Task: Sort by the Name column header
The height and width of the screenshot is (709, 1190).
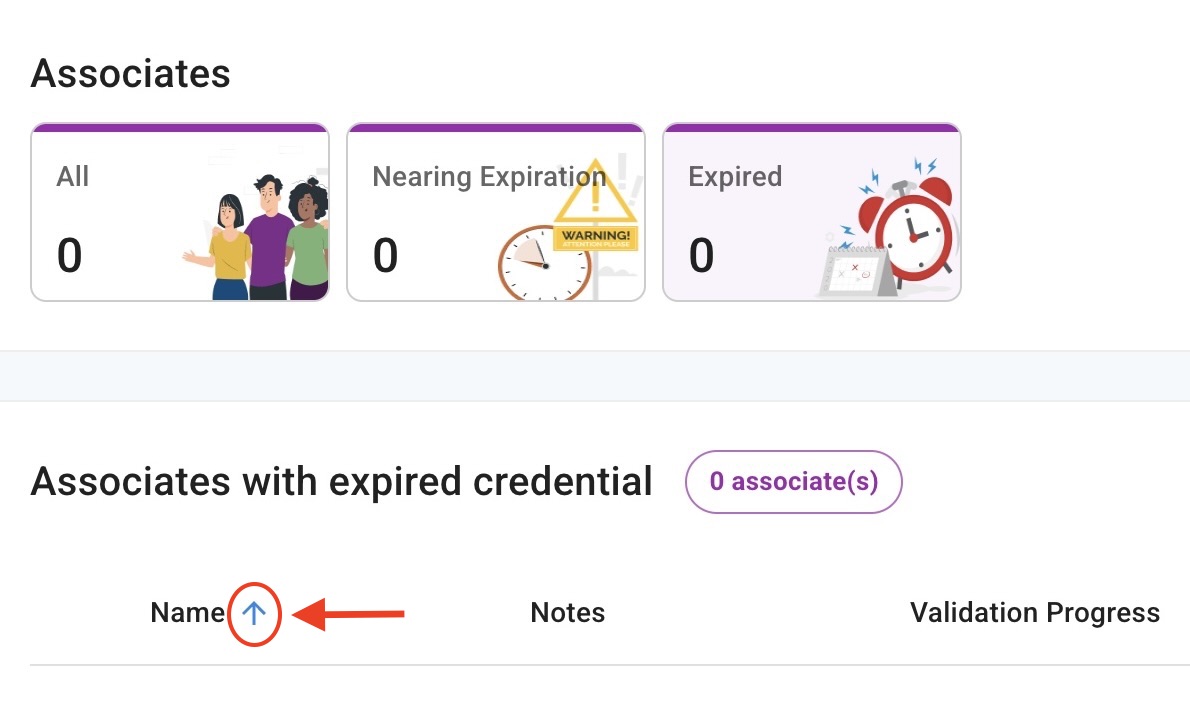Action: 187,613
